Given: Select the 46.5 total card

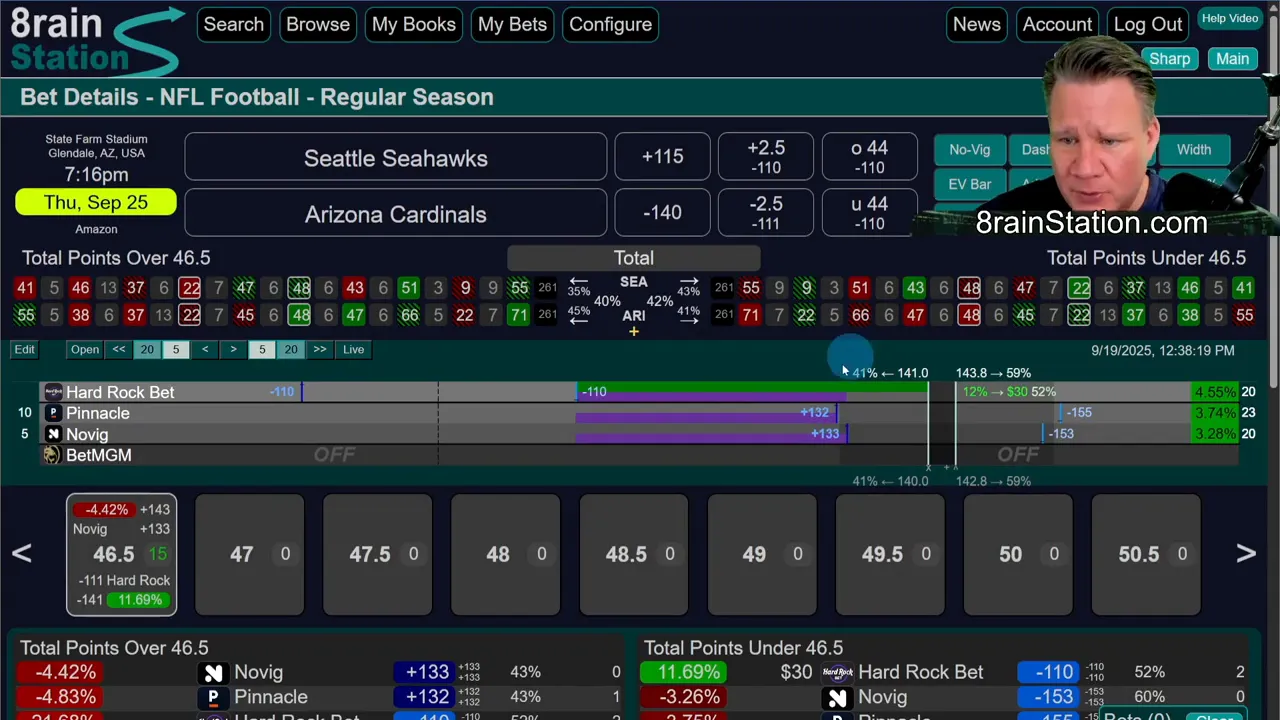Looking at the screenshot, I should coord(122,554).
